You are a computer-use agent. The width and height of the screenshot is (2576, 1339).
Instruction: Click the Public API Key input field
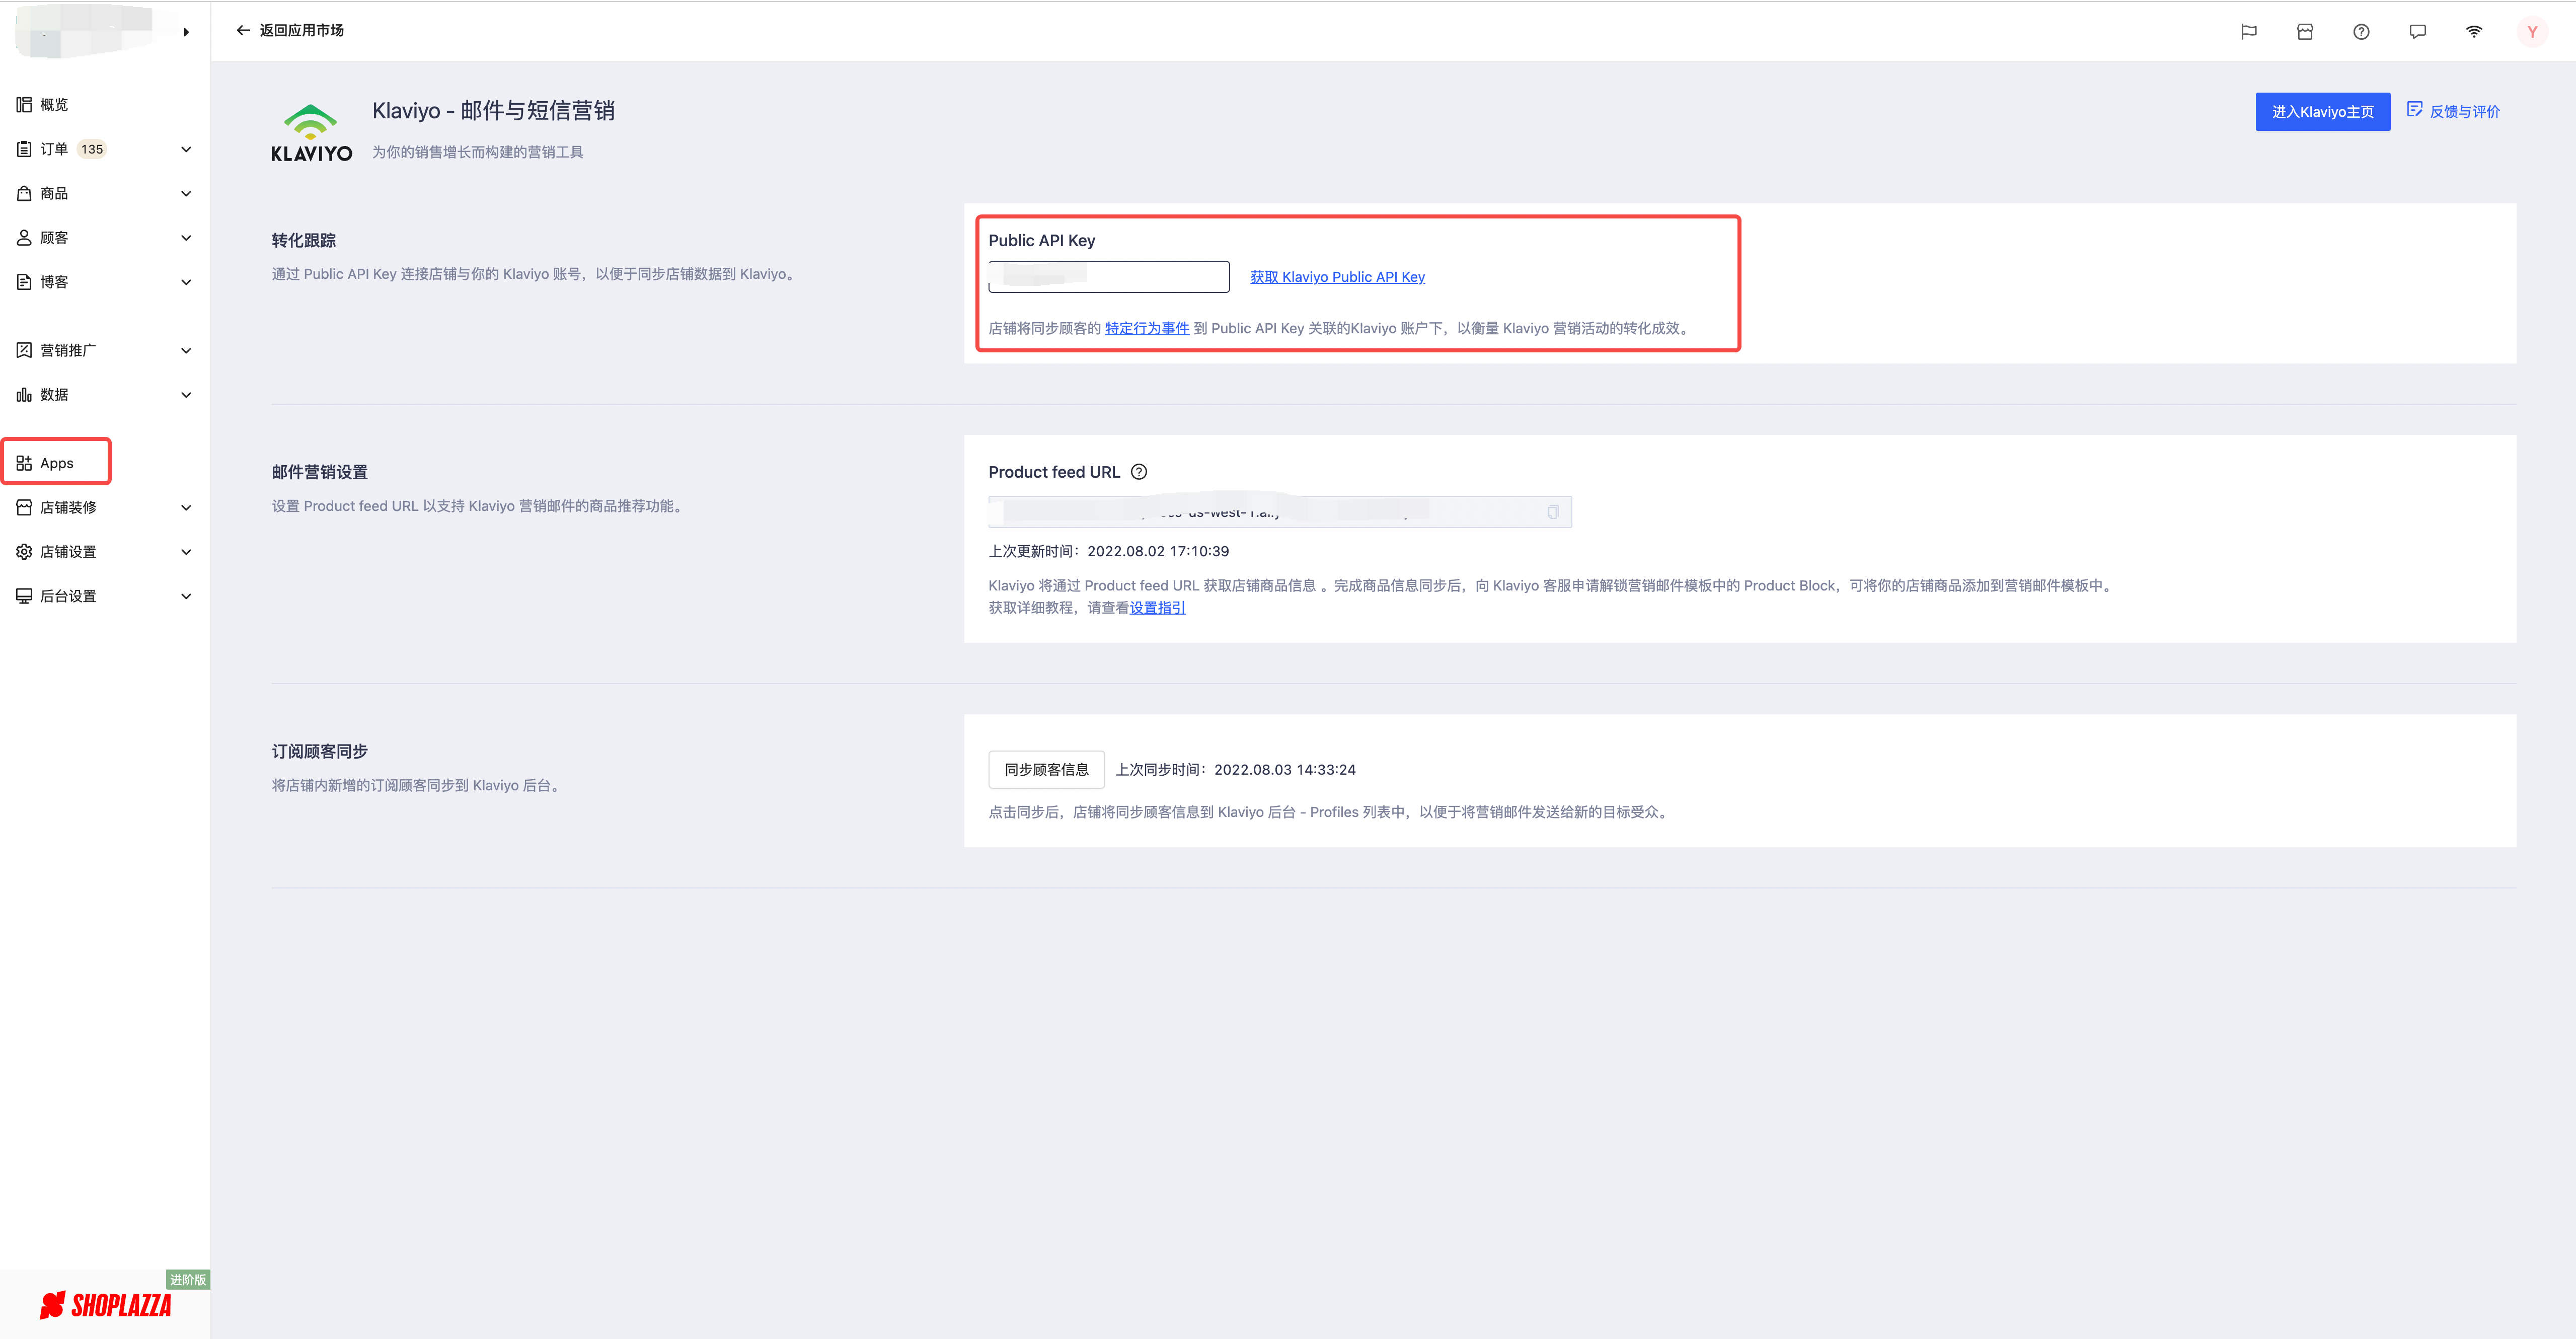(1108, 277)
